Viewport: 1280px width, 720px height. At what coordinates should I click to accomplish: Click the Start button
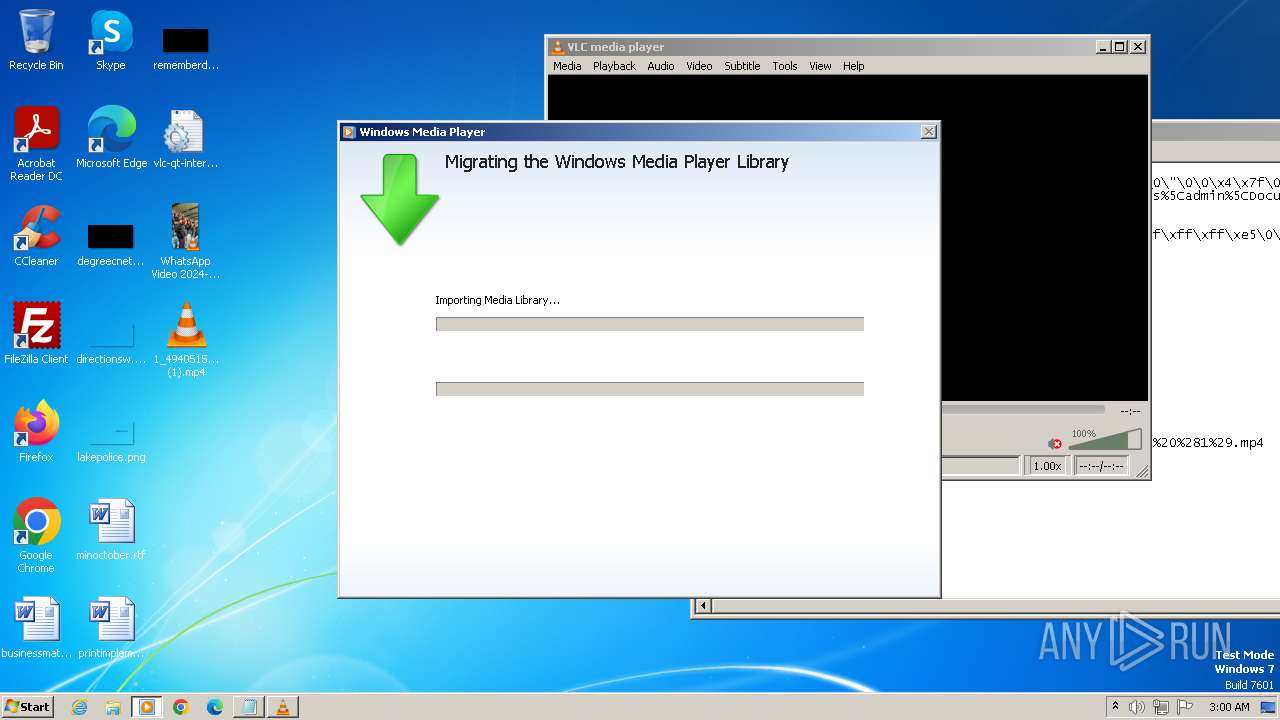27,706
